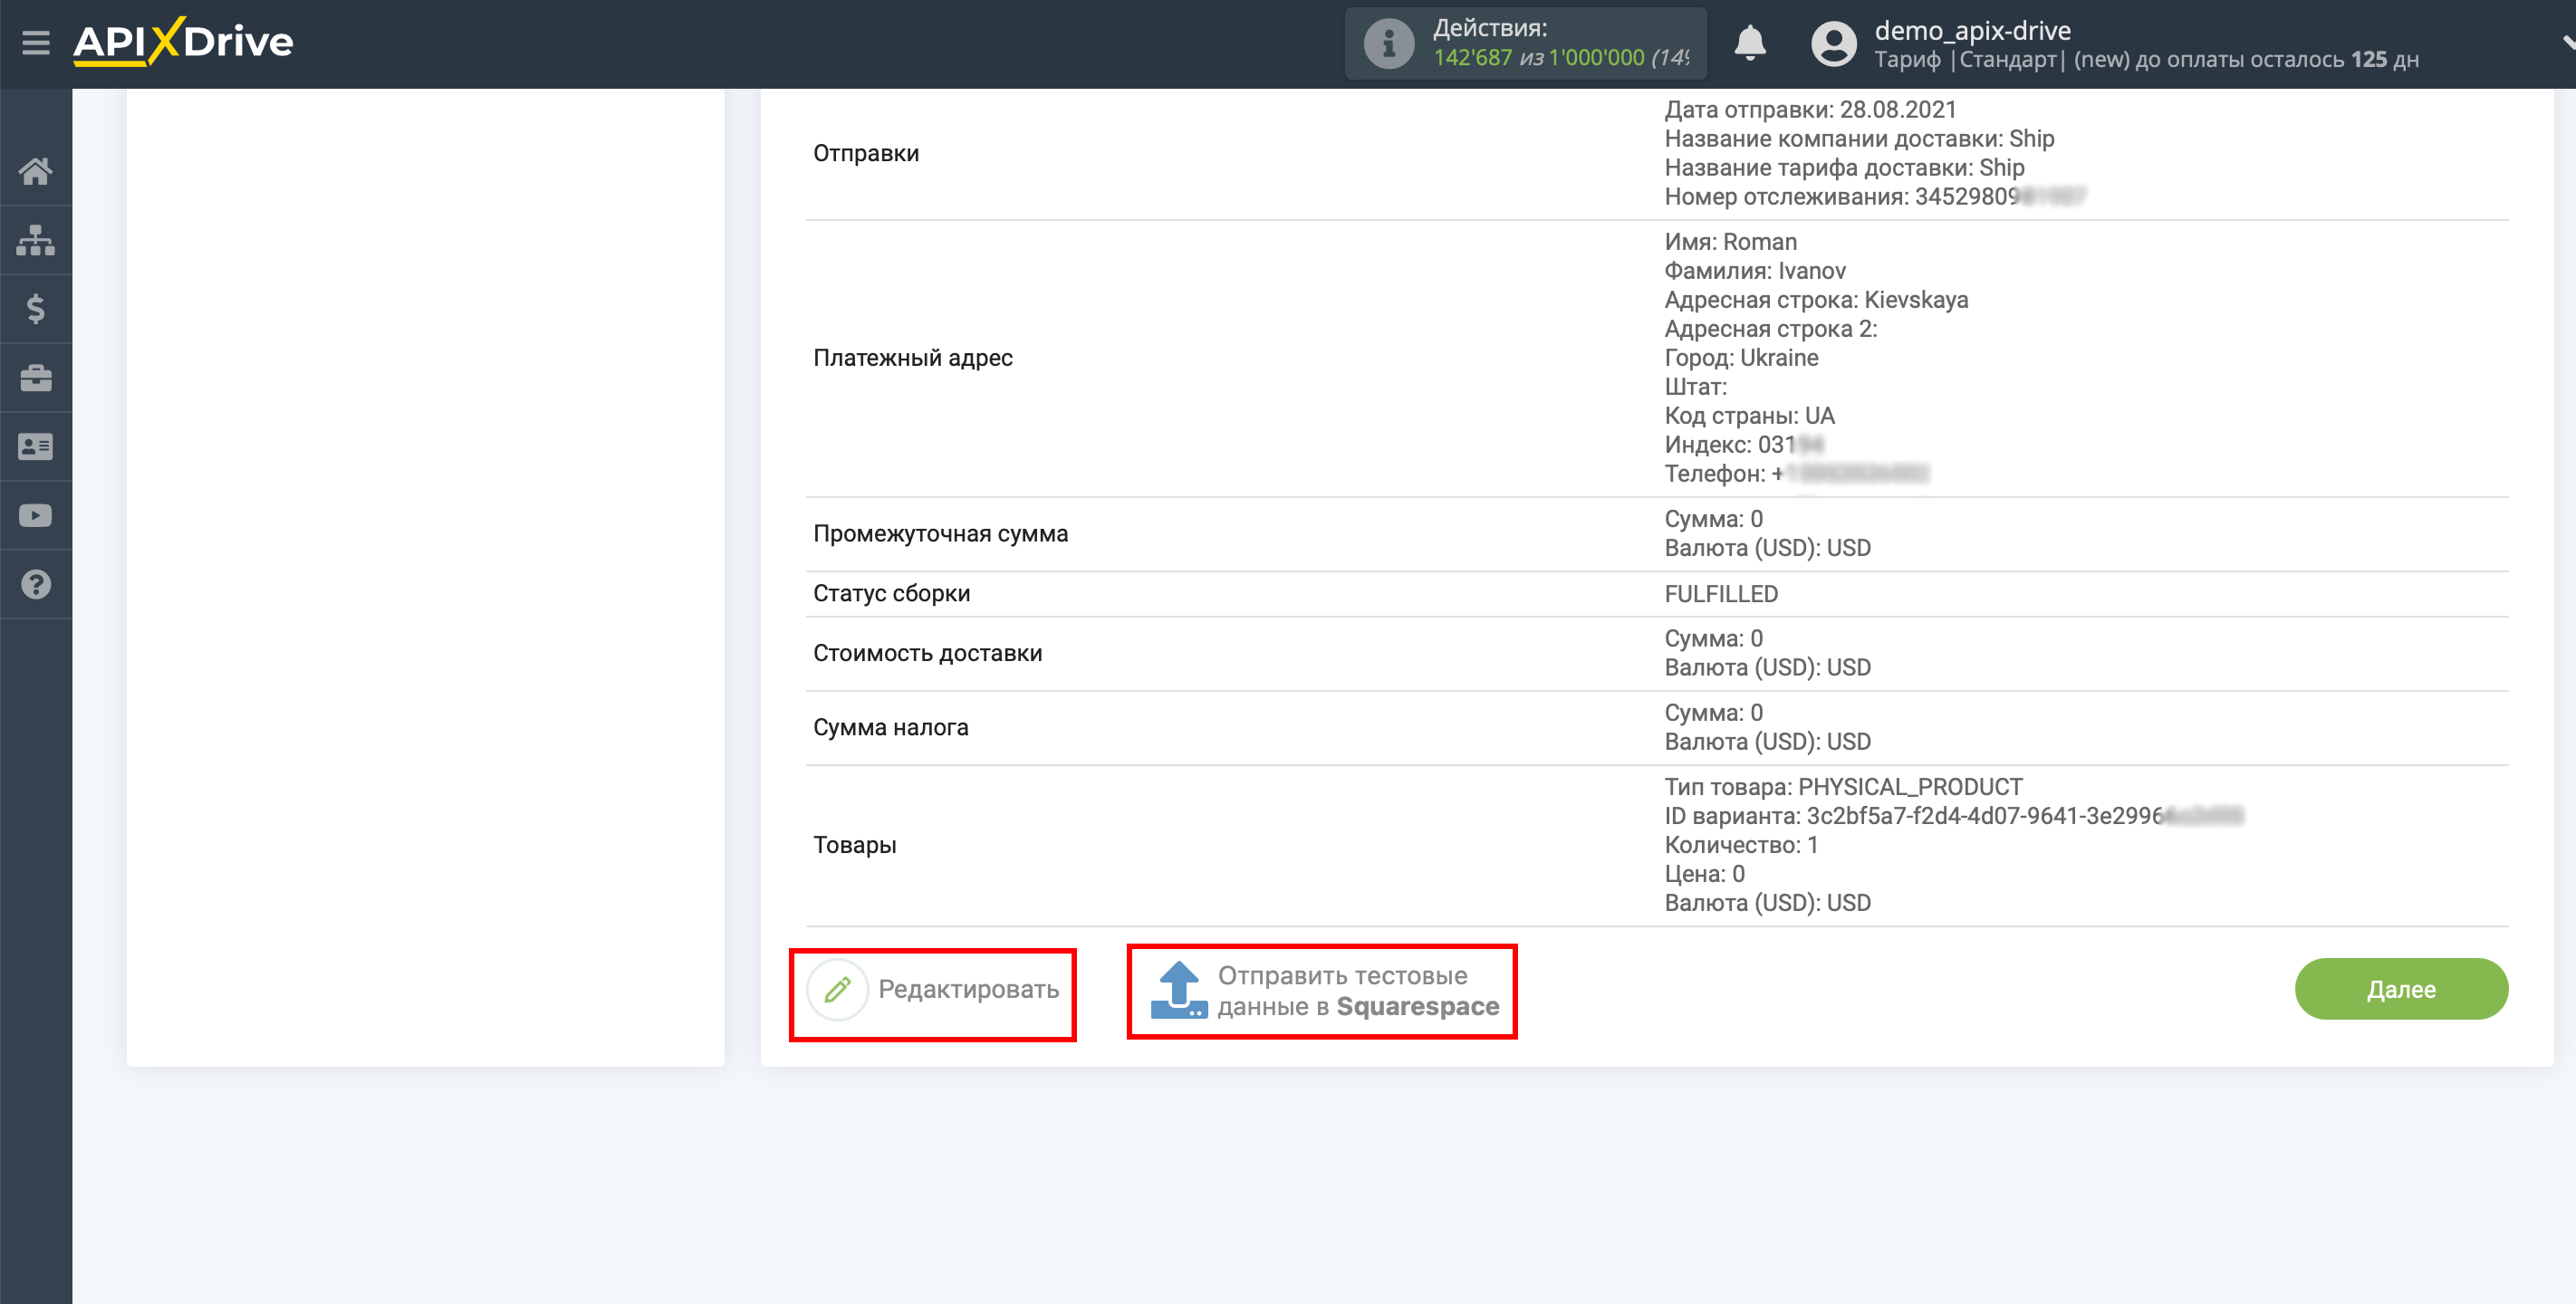Select the Платежный адрес row label
The height and width of the screenshot is (1304, 2576).
pos(913,358)
